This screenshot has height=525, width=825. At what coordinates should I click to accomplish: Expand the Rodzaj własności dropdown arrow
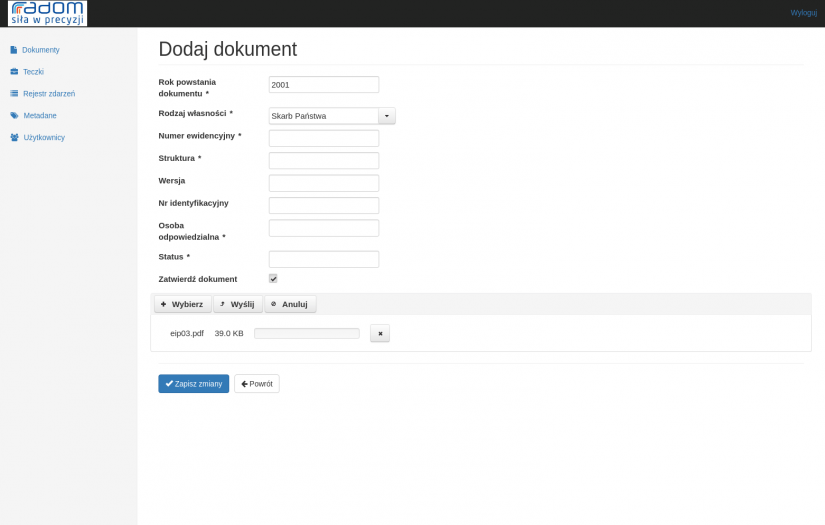click(x=387, y=116)
